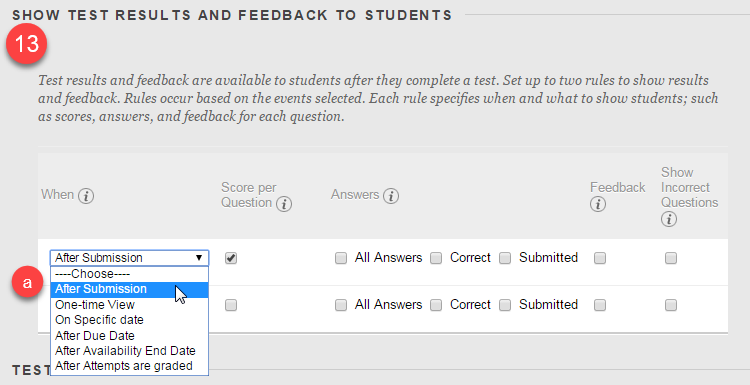750x385 pixels.
Task: Click the Score per Question info icon
Action: pos(284,204)
